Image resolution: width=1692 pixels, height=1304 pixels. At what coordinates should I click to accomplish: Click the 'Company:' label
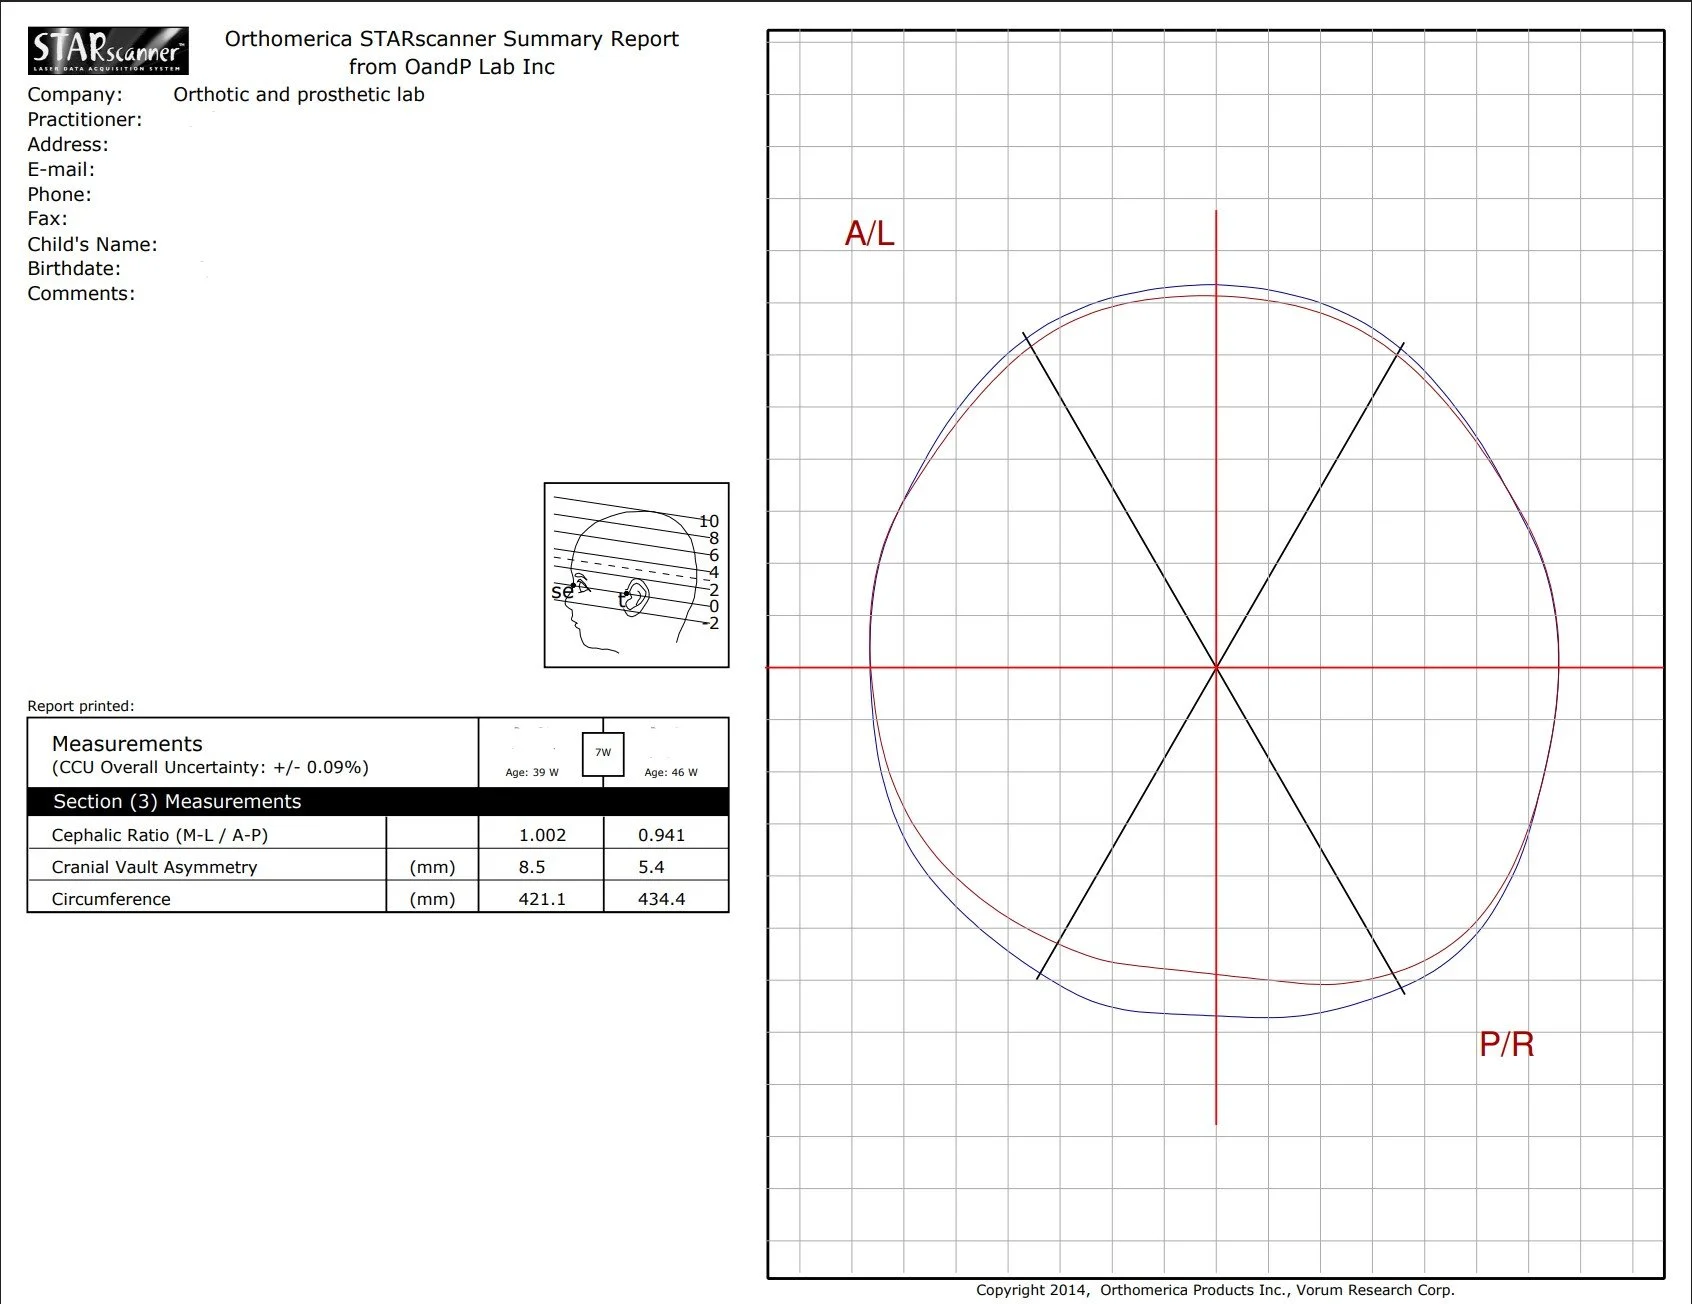coord(75,95)
